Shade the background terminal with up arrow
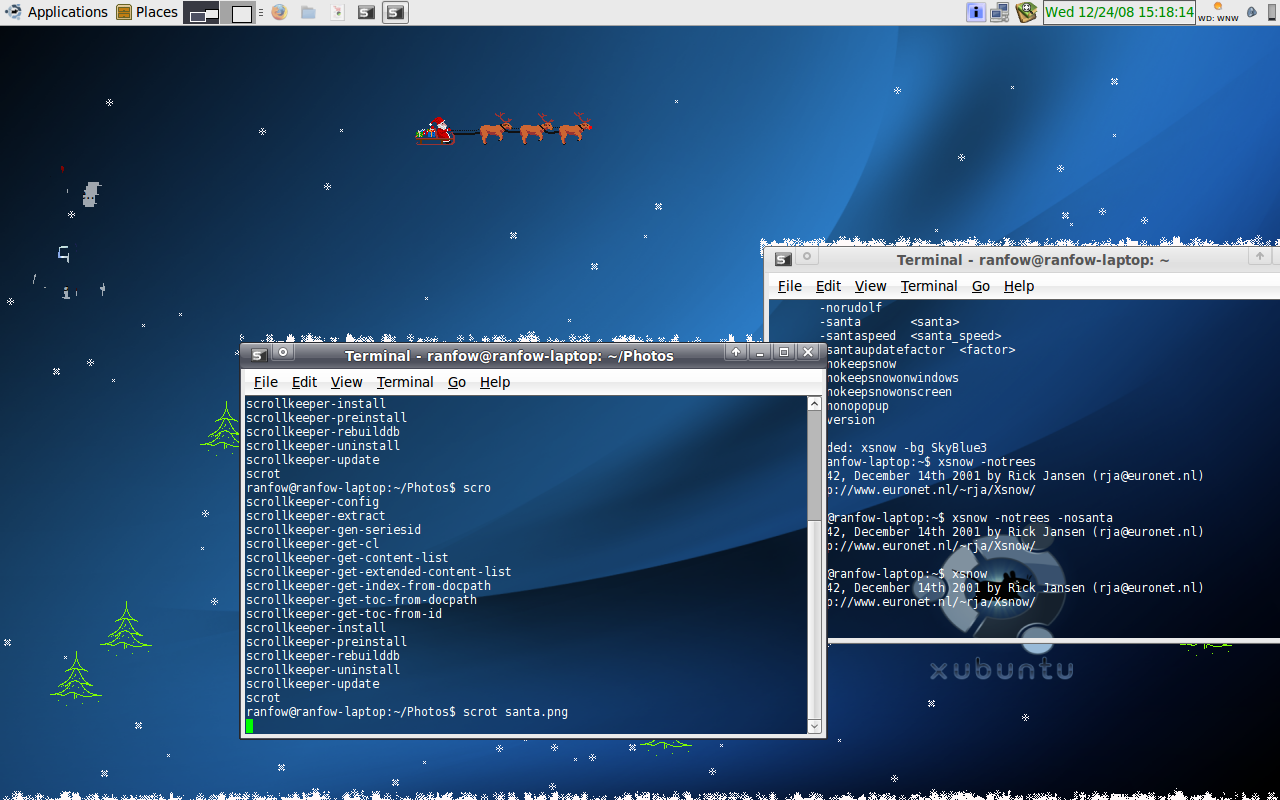Viewport: 1280px width, 800px height. pos(1260,257)
